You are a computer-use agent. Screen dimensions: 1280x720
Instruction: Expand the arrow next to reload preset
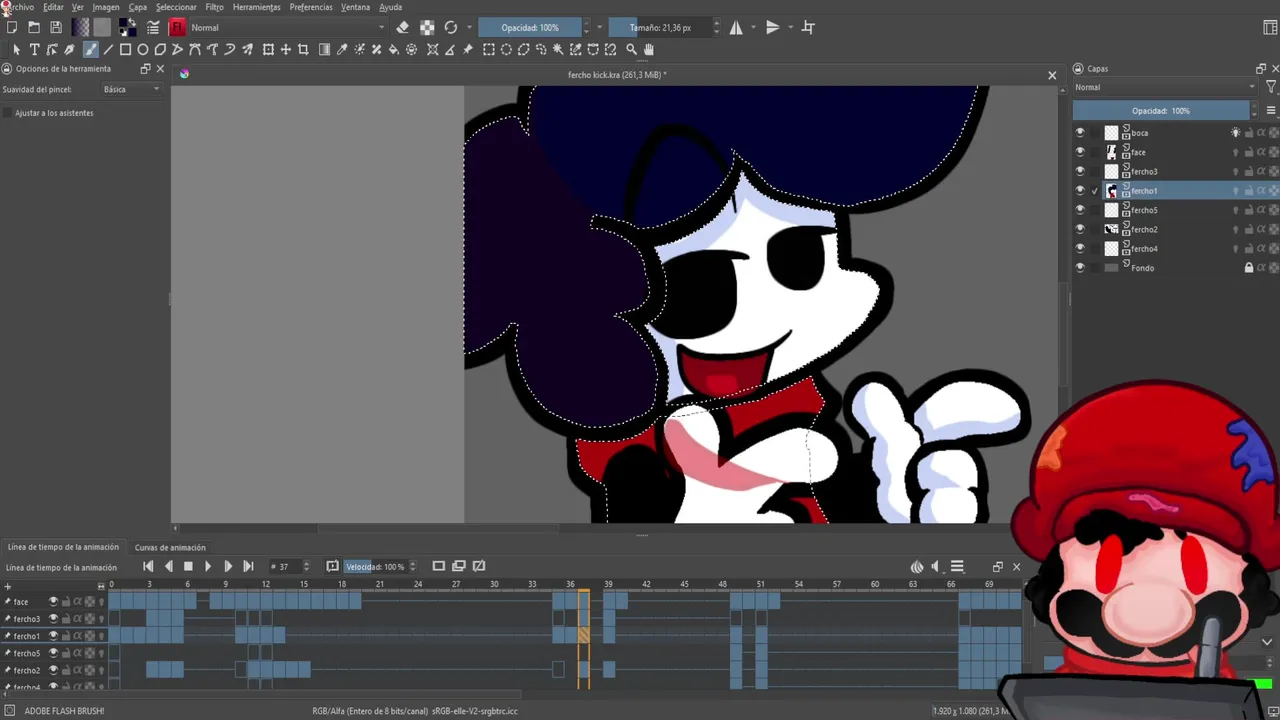[469, 27]
